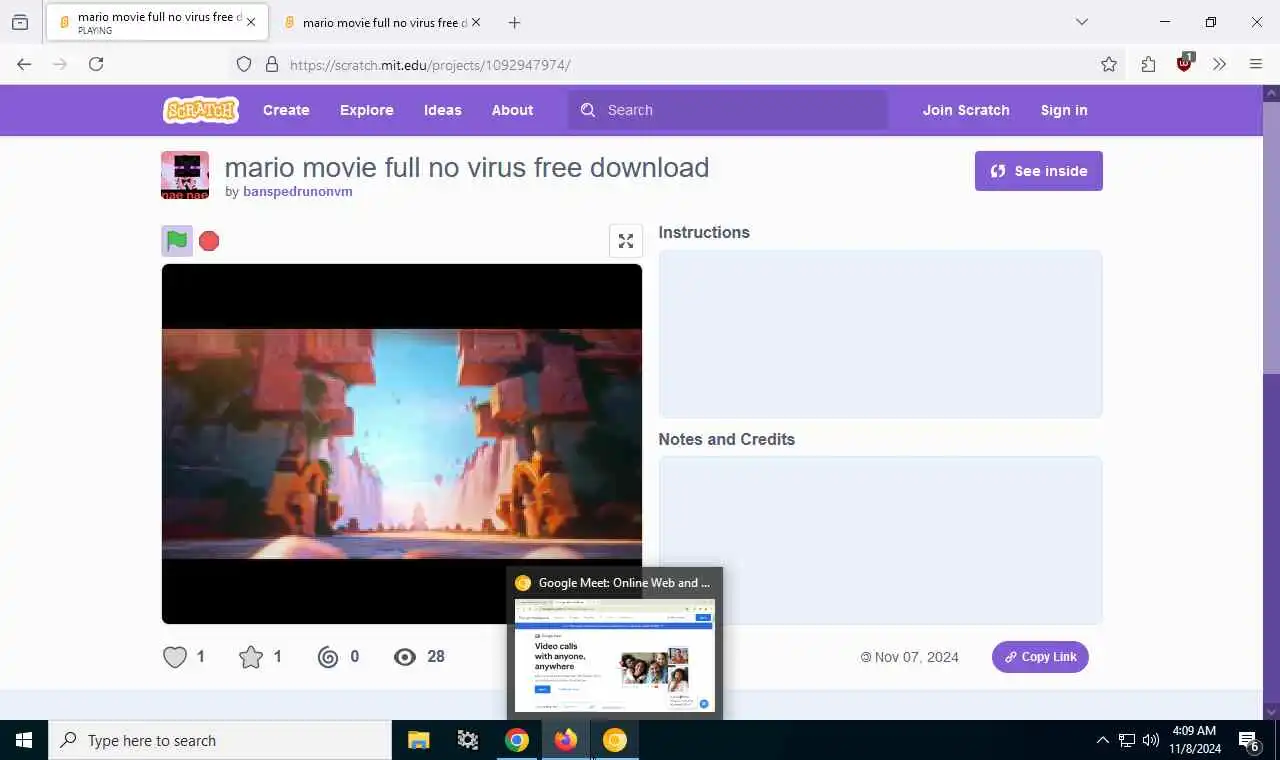Enter full screen mode for the stage
The width and height of the screenshot is (1280, 760).
click(626, 241)
